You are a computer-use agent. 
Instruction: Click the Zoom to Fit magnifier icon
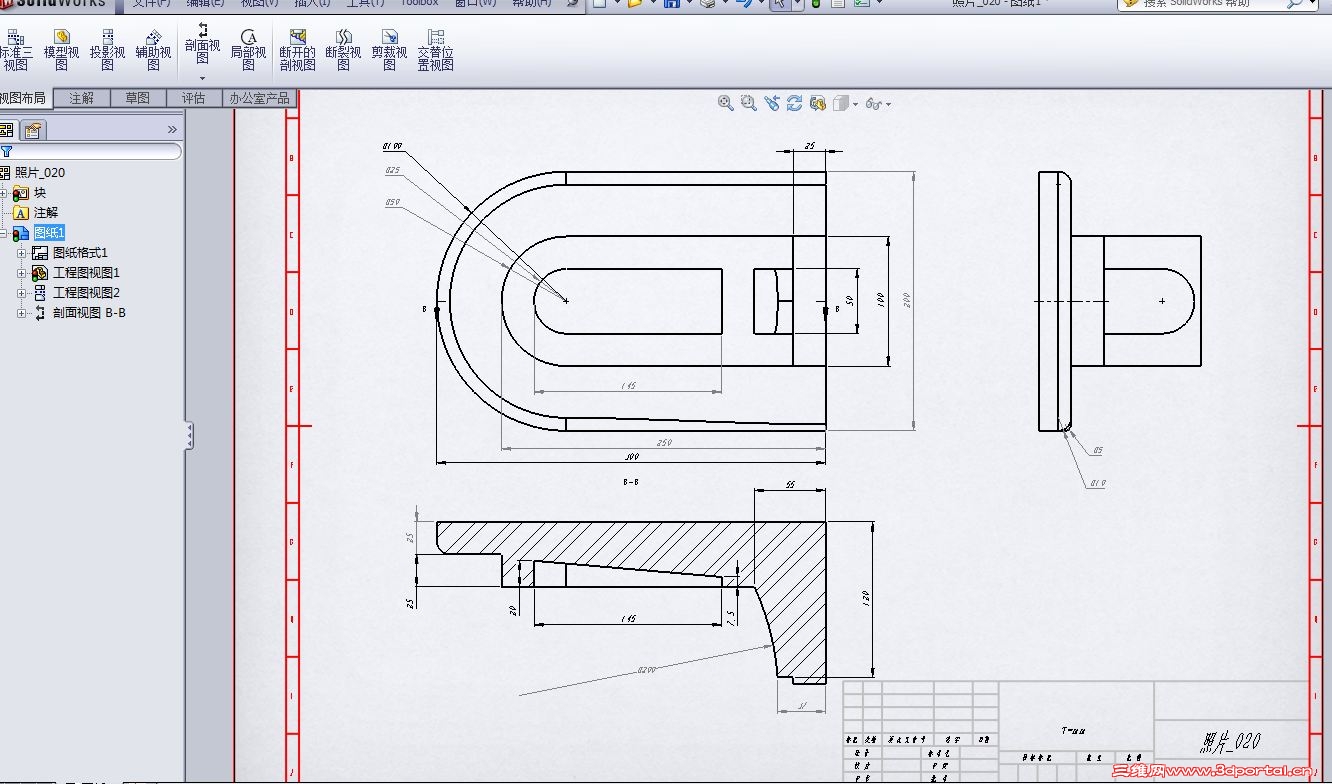click(x=726, y=103)
